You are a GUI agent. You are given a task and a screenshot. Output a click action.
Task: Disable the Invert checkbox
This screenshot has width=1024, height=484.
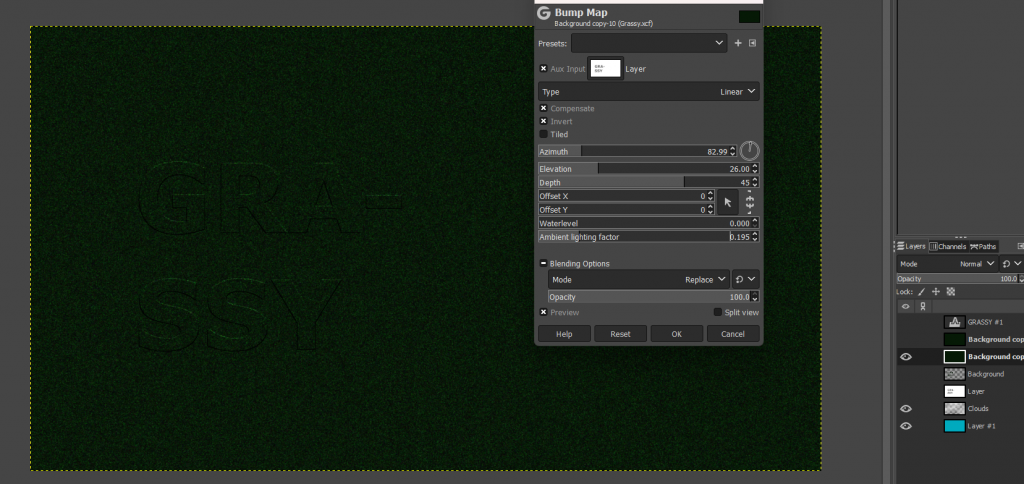(x=543, y=121)
